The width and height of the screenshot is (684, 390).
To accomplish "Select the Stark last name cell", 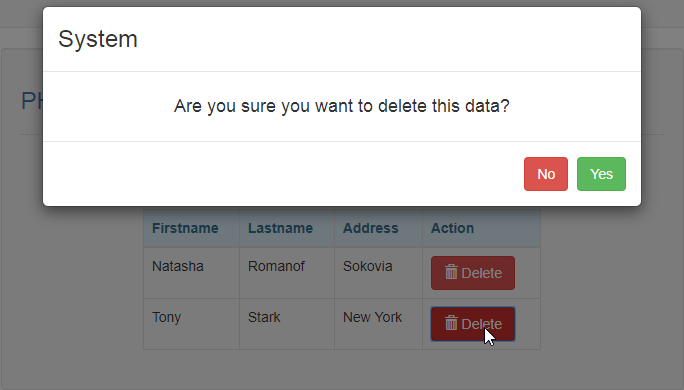I will tap(287, 324).
